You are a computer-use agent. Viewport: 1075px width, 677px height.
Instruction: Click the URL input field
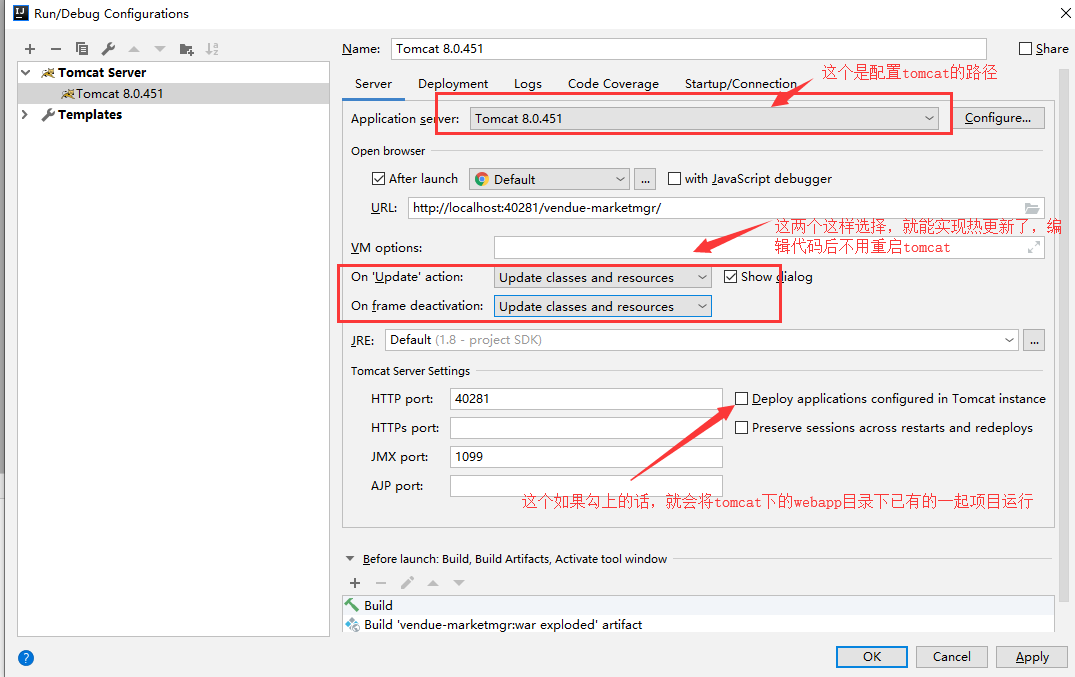[x=726, y=208]
